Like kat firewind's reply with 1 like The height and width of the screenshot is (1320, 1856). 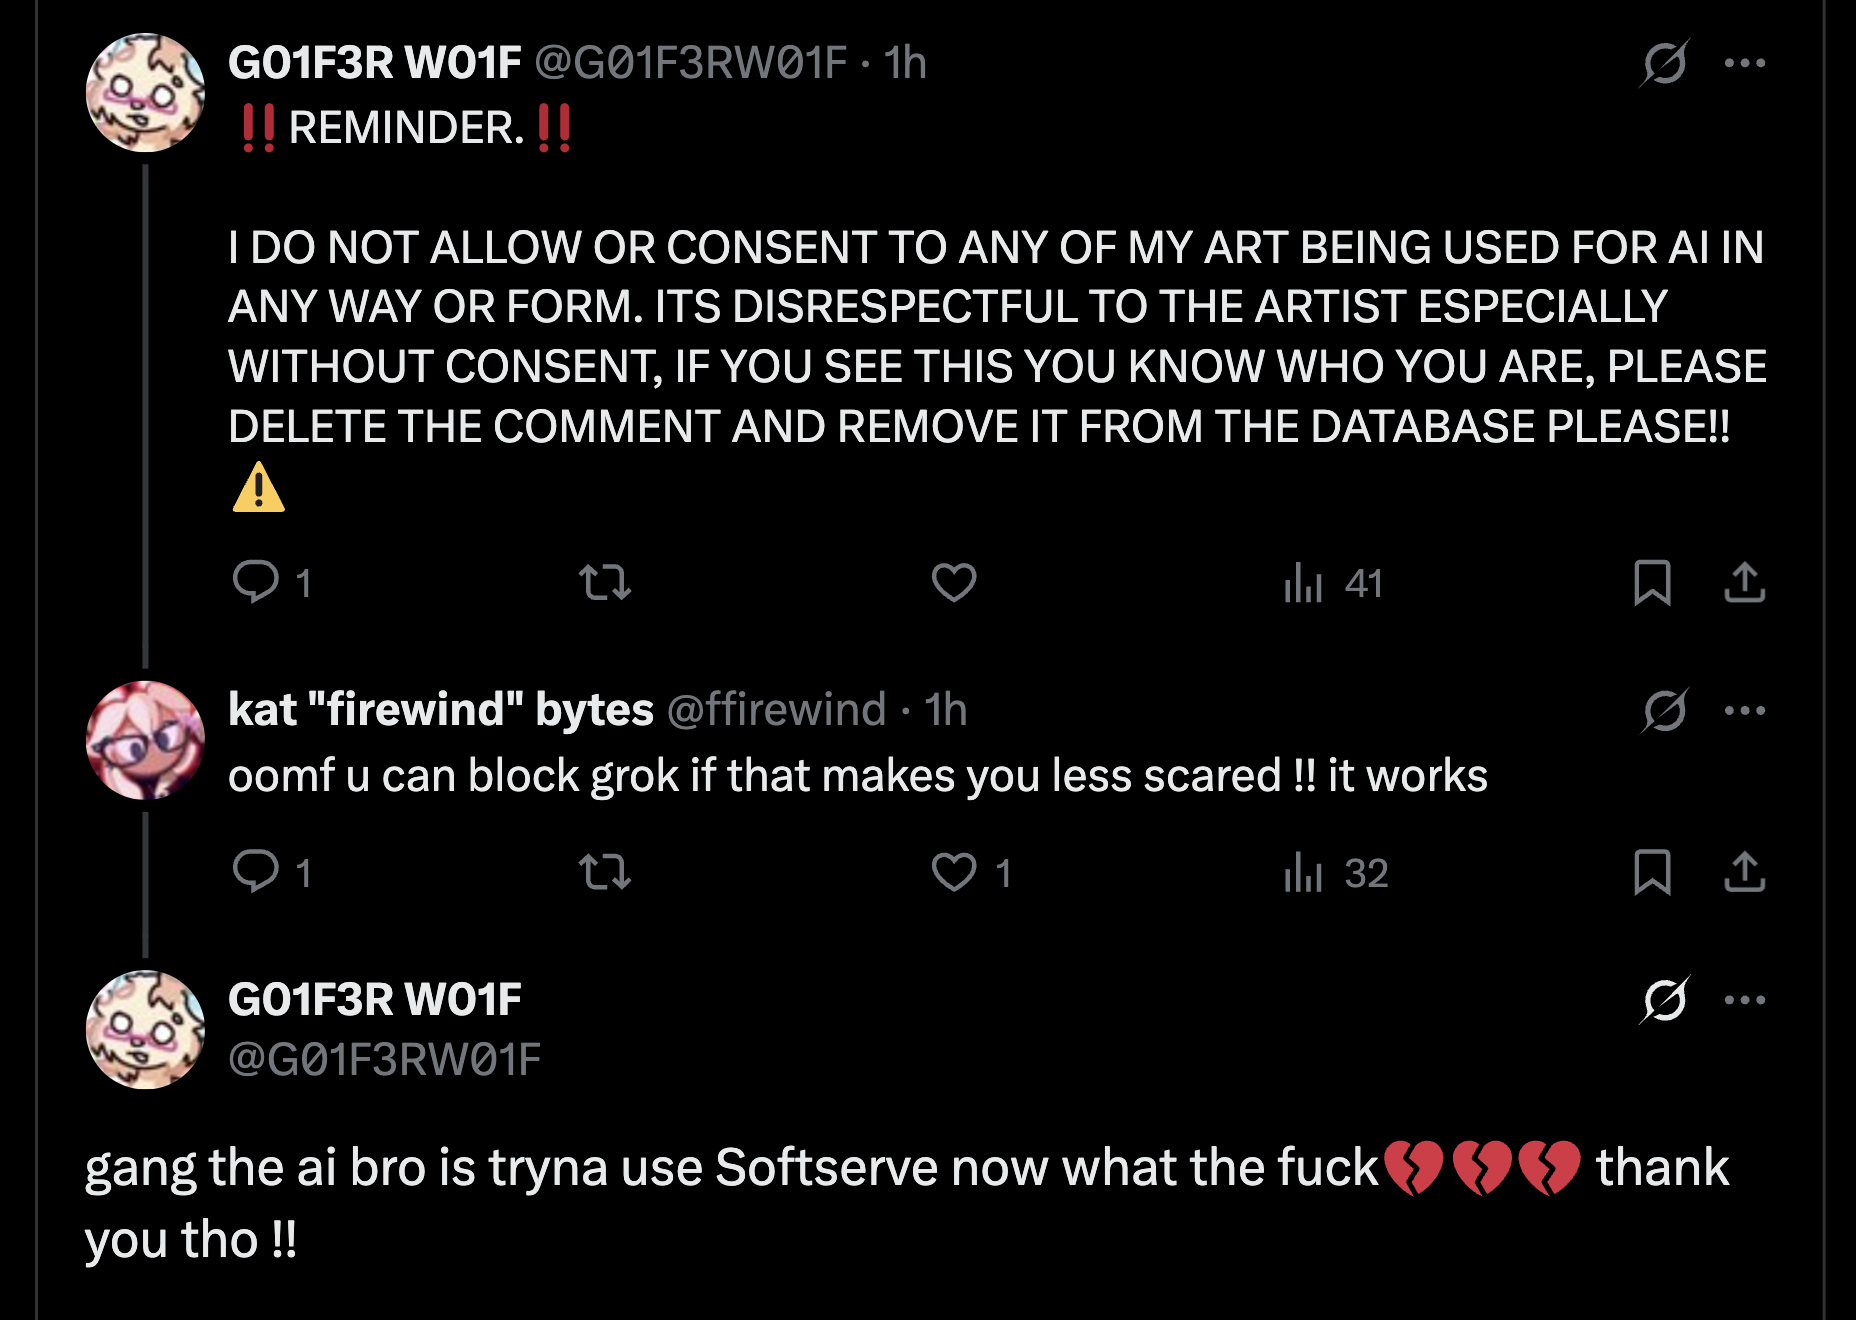(955, 872)
